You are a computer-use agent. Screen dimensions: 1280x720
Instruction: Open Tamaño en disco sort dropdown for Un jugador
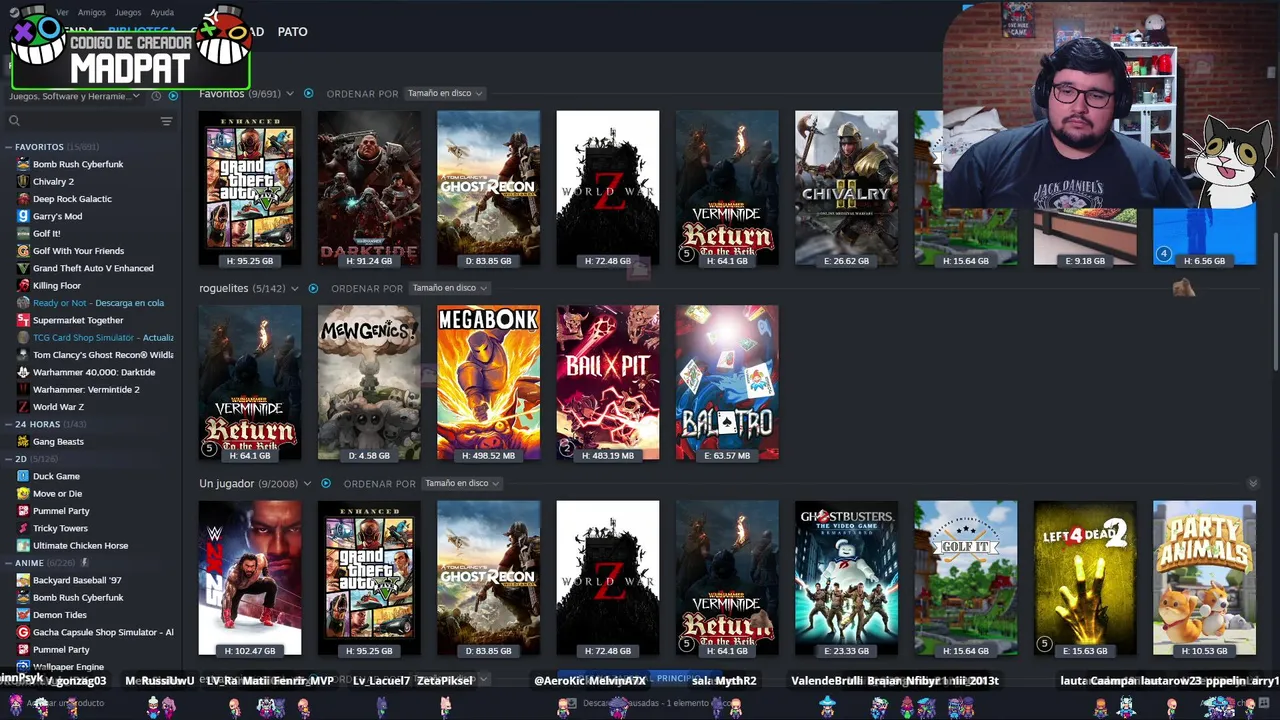(x=462, y=483)
